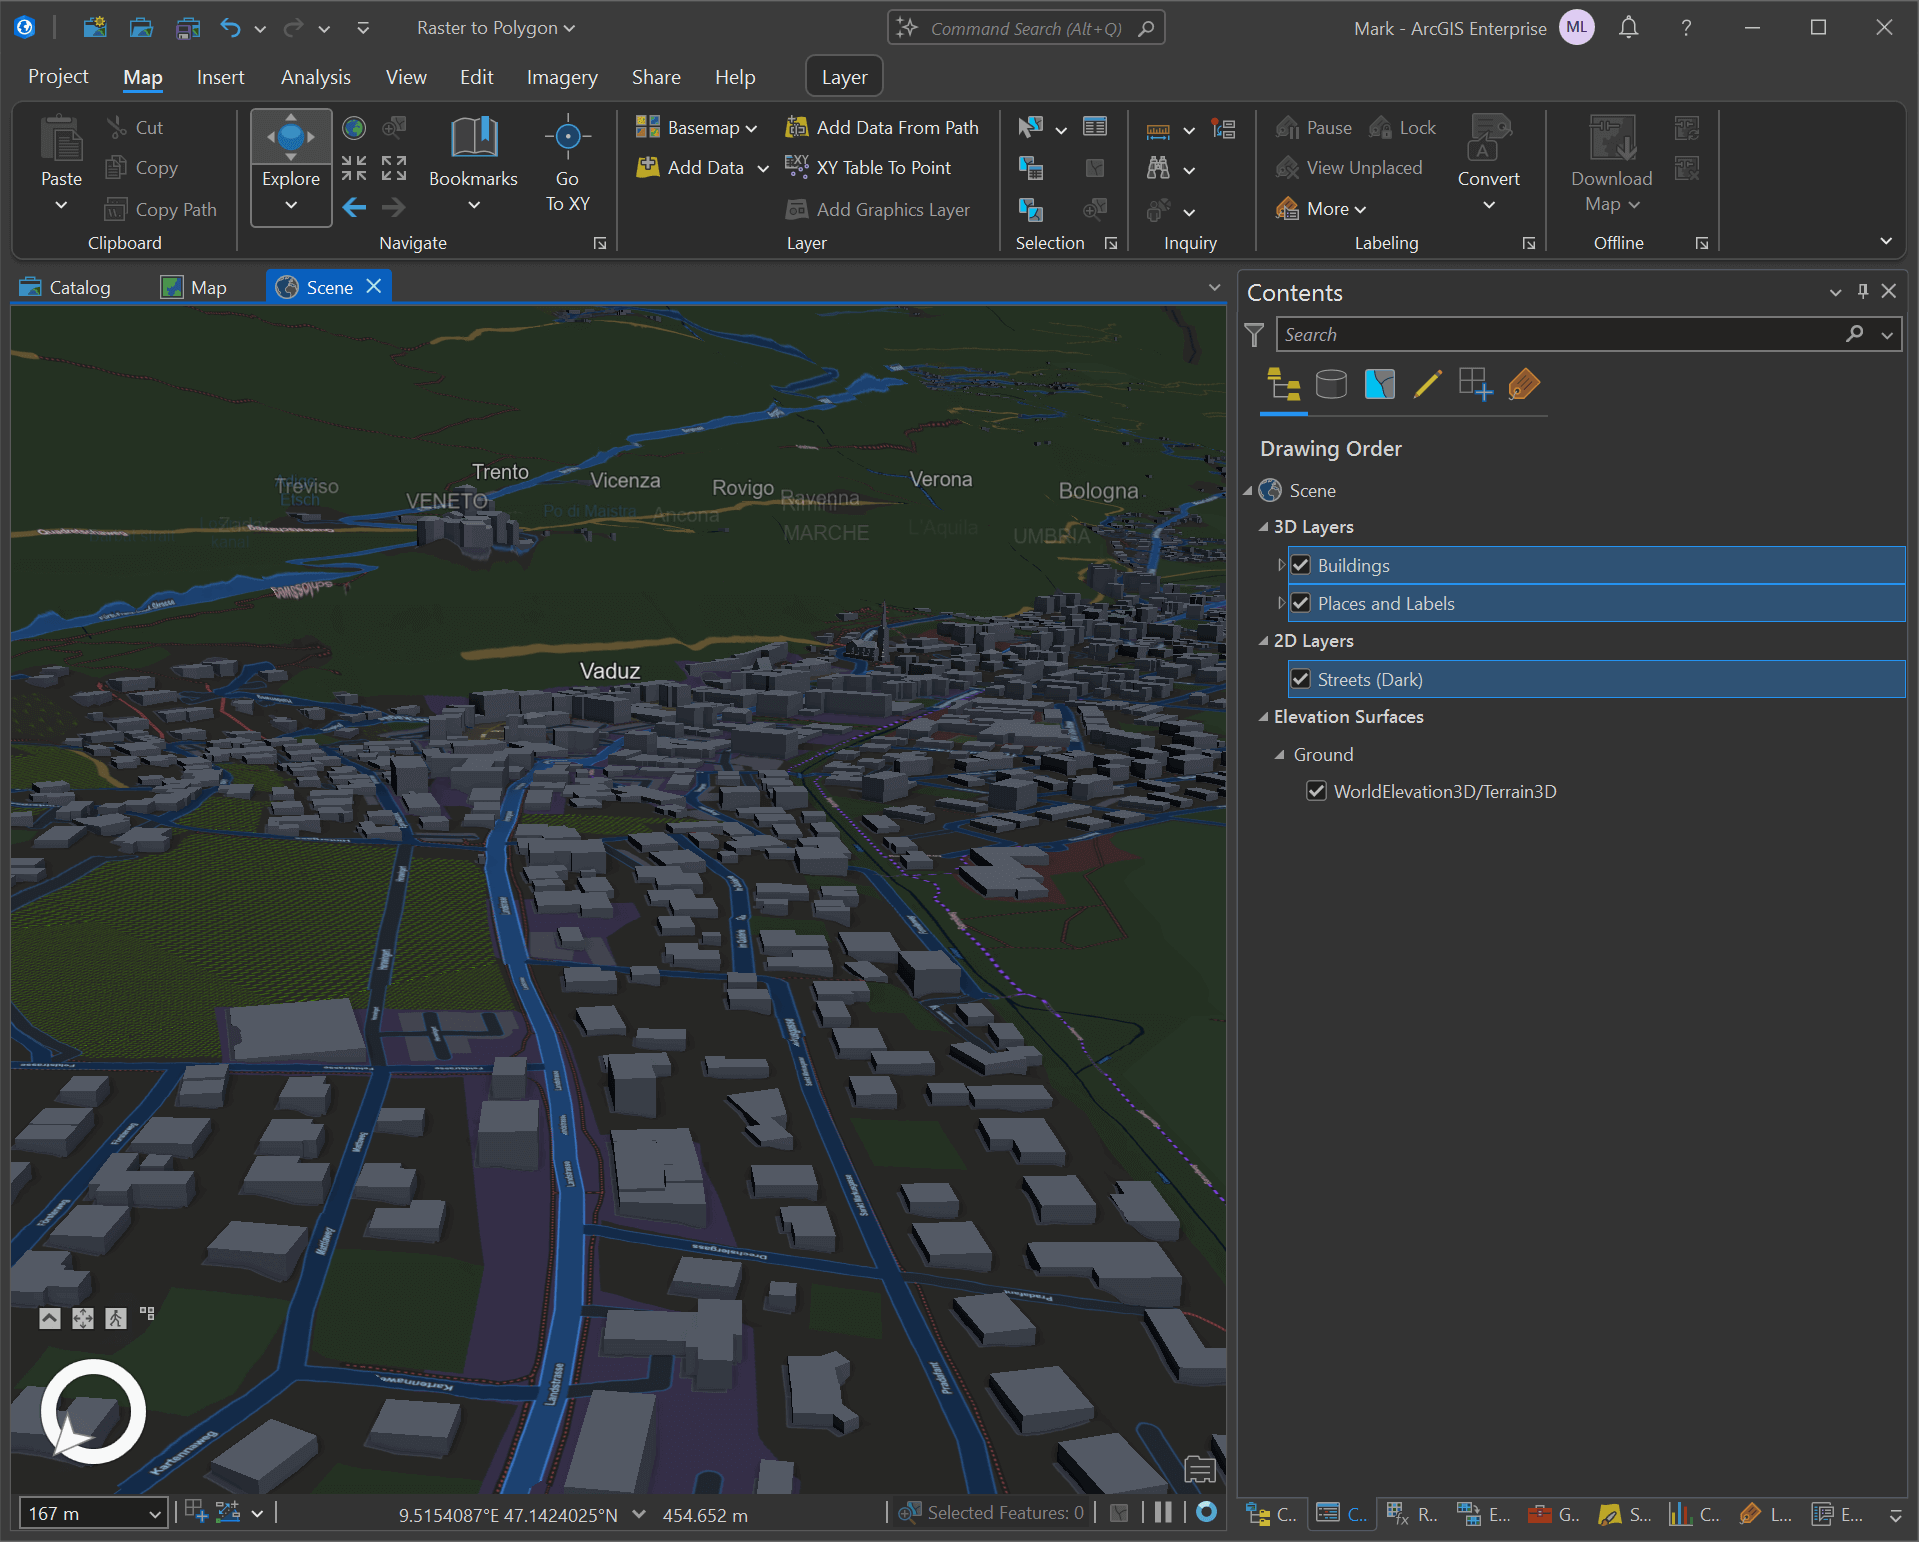Collapse the Elevation Surfaces group
Viewport: 1919px width, 1542px height.
pyautogui.click(x=1264, y=717)
